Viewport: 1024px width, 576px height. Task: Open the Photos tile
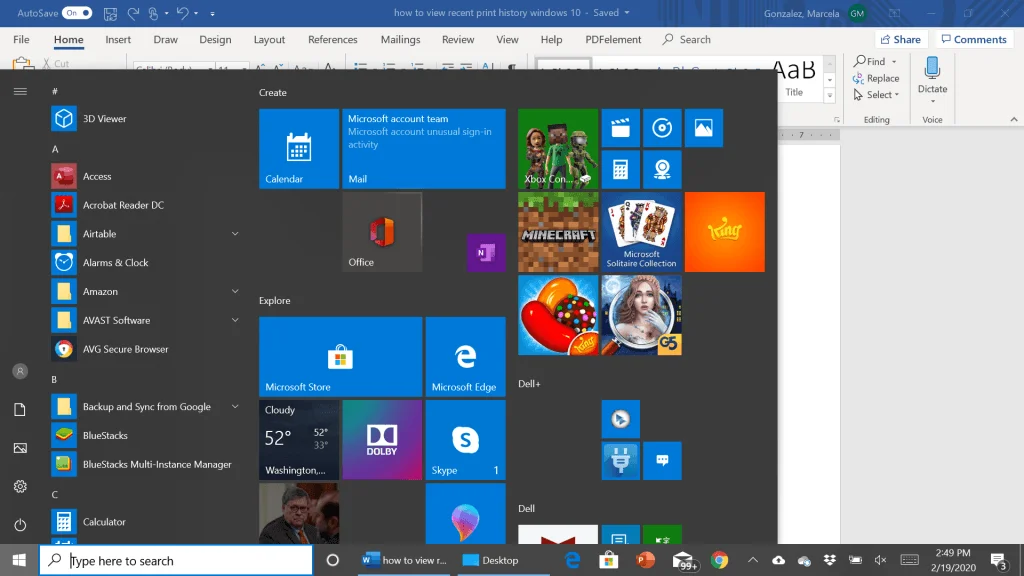[x=704, y=128]
